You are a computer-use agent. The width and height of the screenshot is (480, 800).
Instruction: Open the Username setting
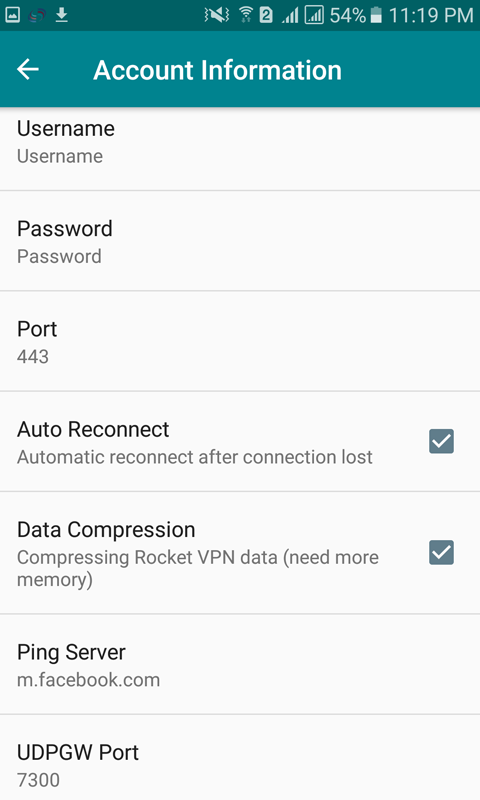coord(240,149)
